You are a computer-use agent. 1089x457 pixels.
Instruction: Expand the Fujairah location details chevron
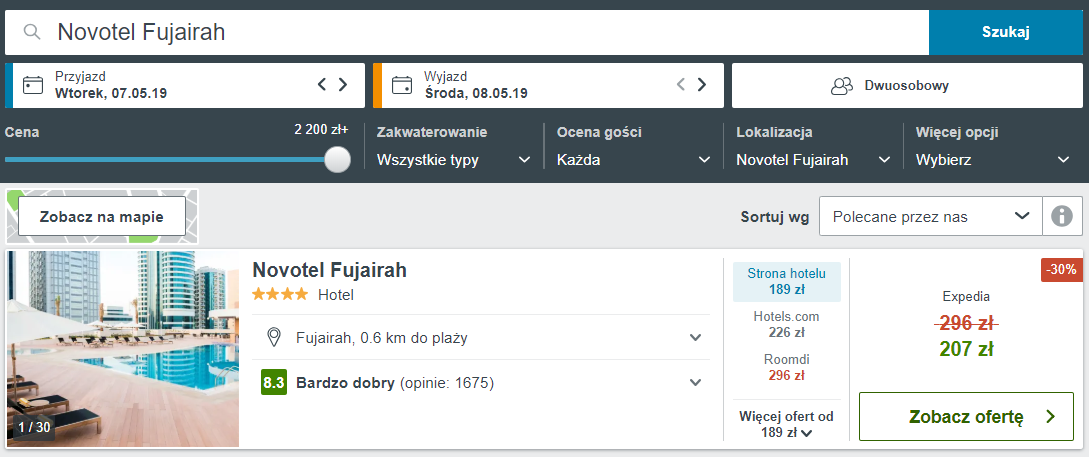695,338
